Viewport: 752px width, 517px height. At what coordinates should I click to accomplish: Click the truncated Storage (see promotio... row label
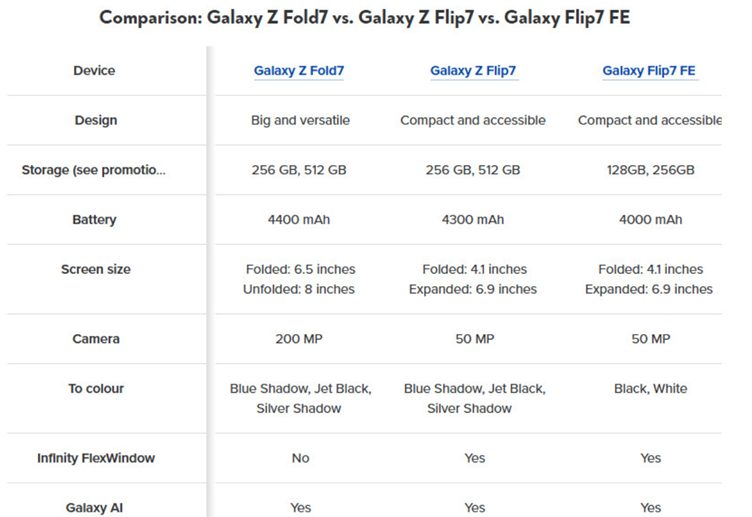(94, 170)
